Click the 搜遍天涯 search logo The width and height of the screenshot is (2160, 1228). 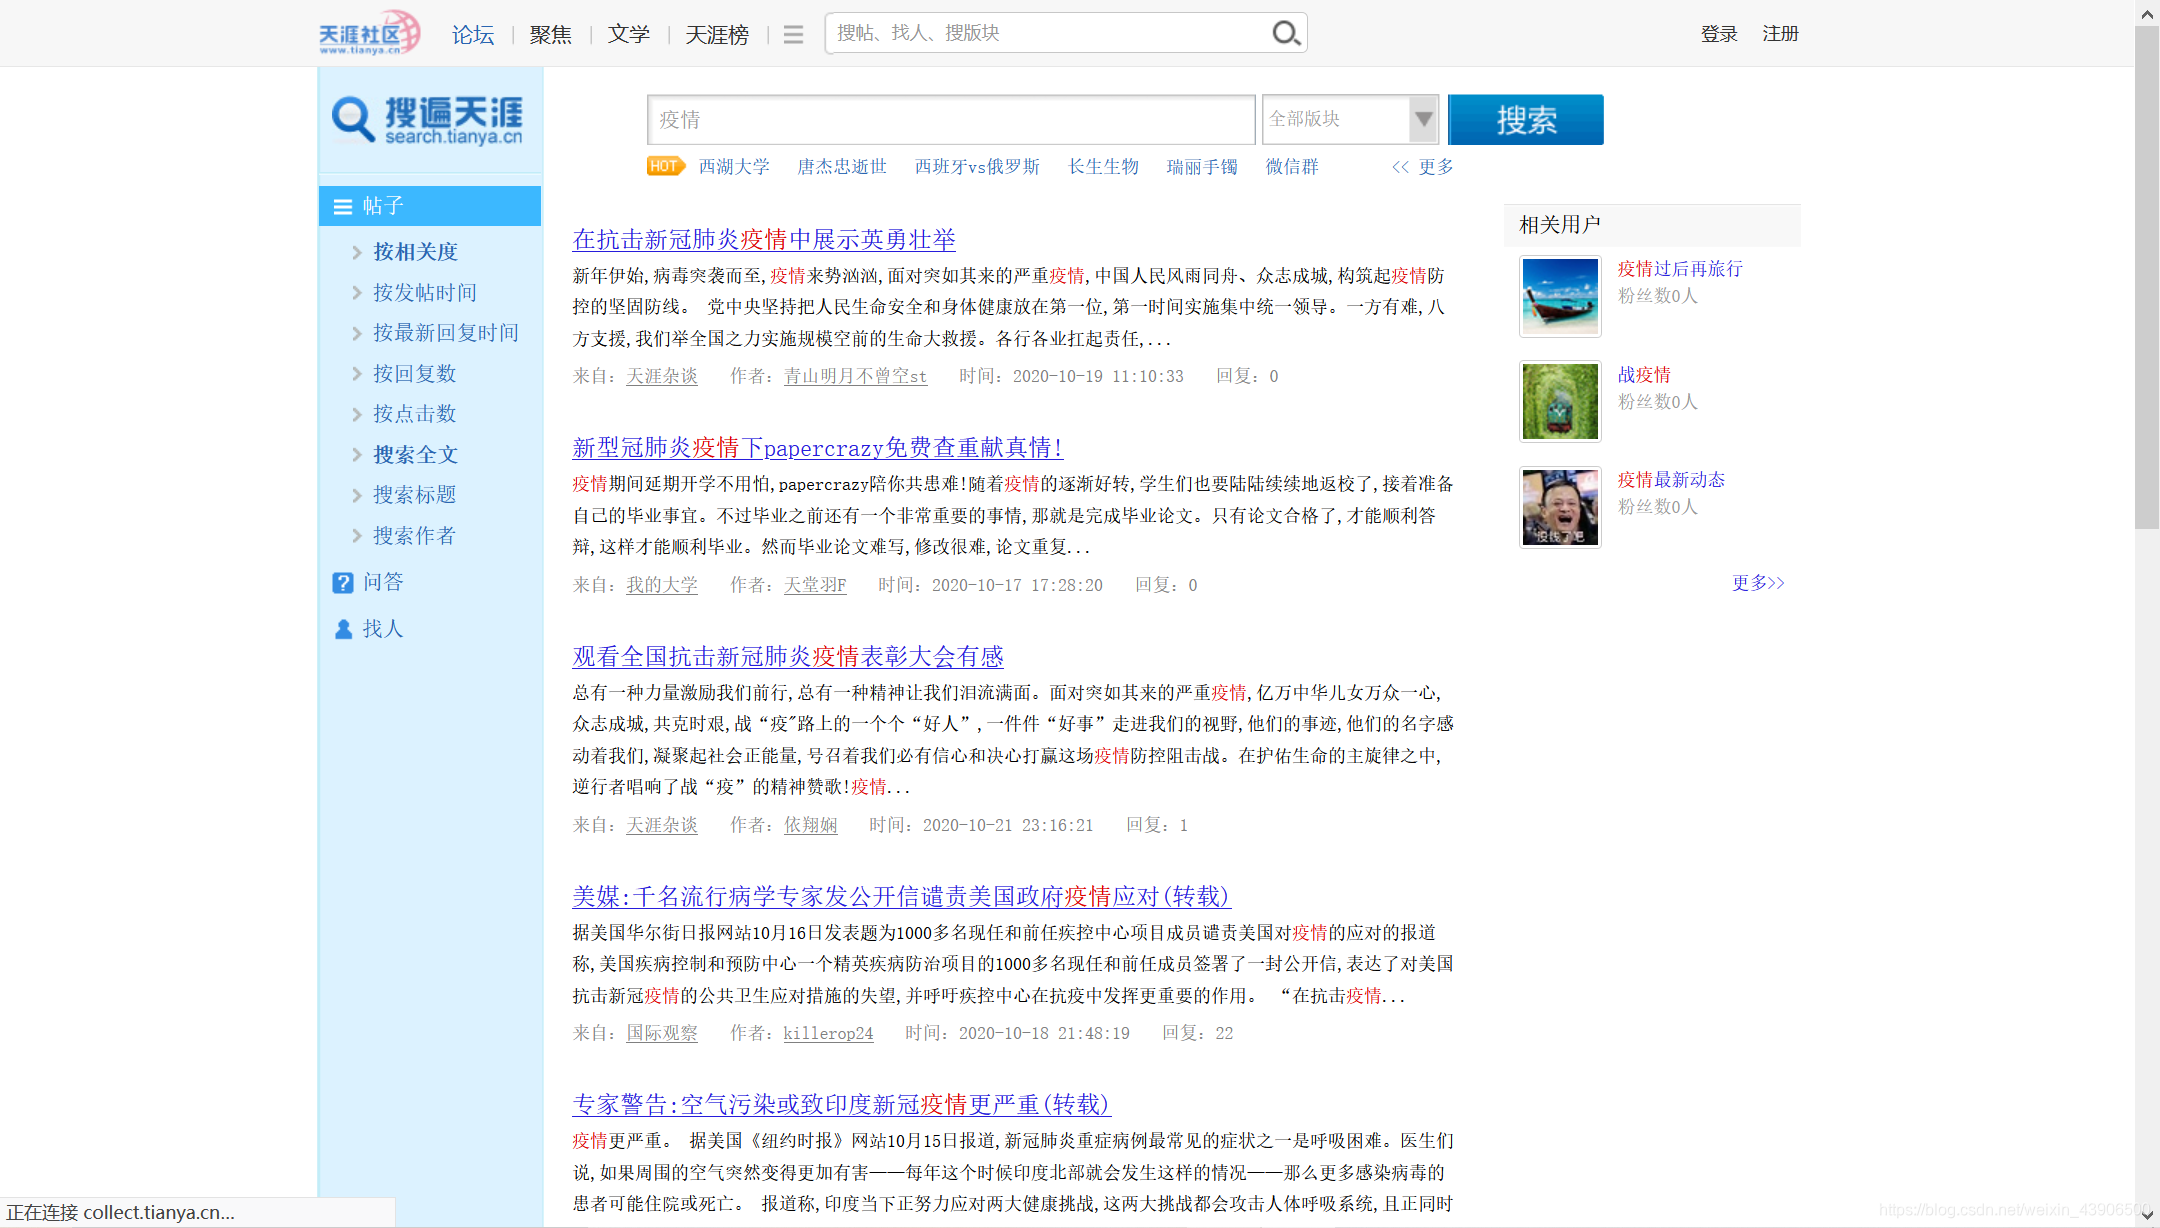tap(428, 121)
